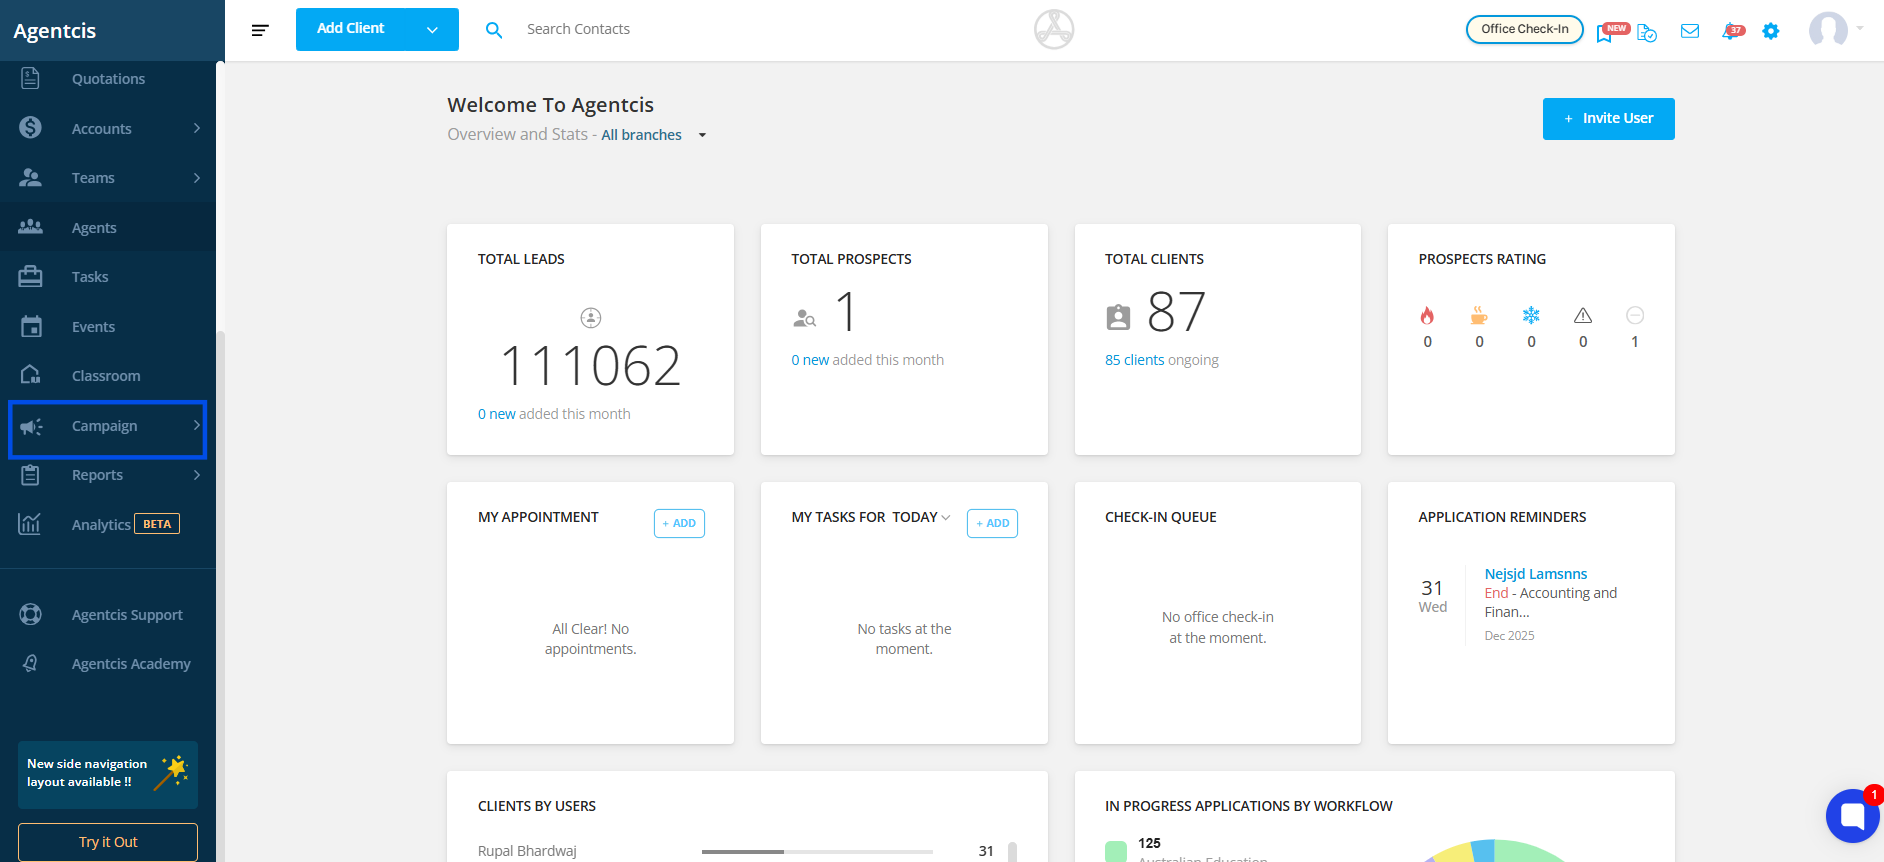Collapse the sidebar with hamburger icon
Screen dimensions: 1884x862
[x=260, y=30]
